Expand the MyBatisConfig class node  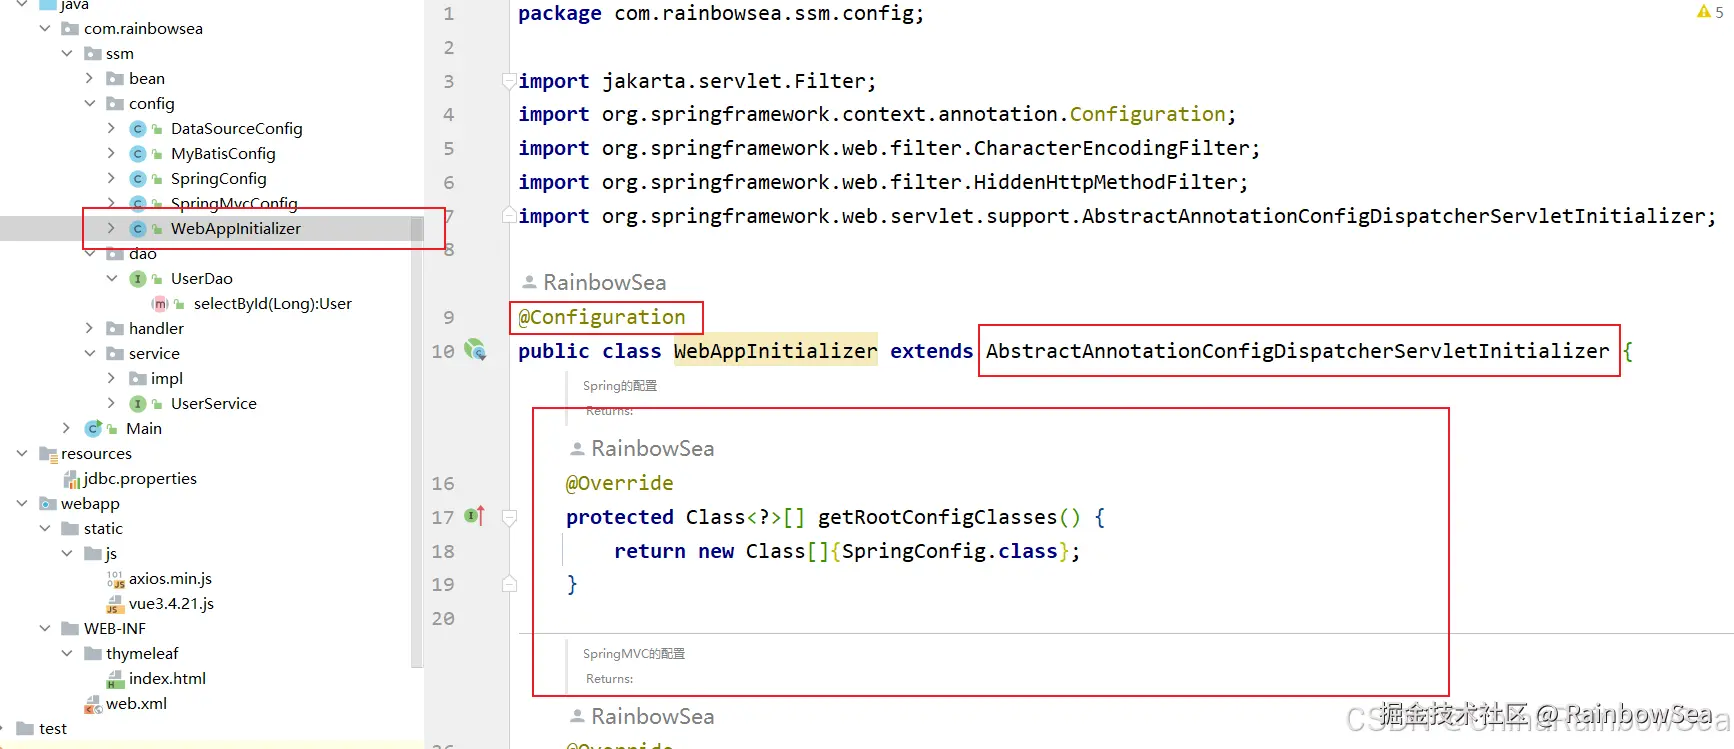click(111, 153)
